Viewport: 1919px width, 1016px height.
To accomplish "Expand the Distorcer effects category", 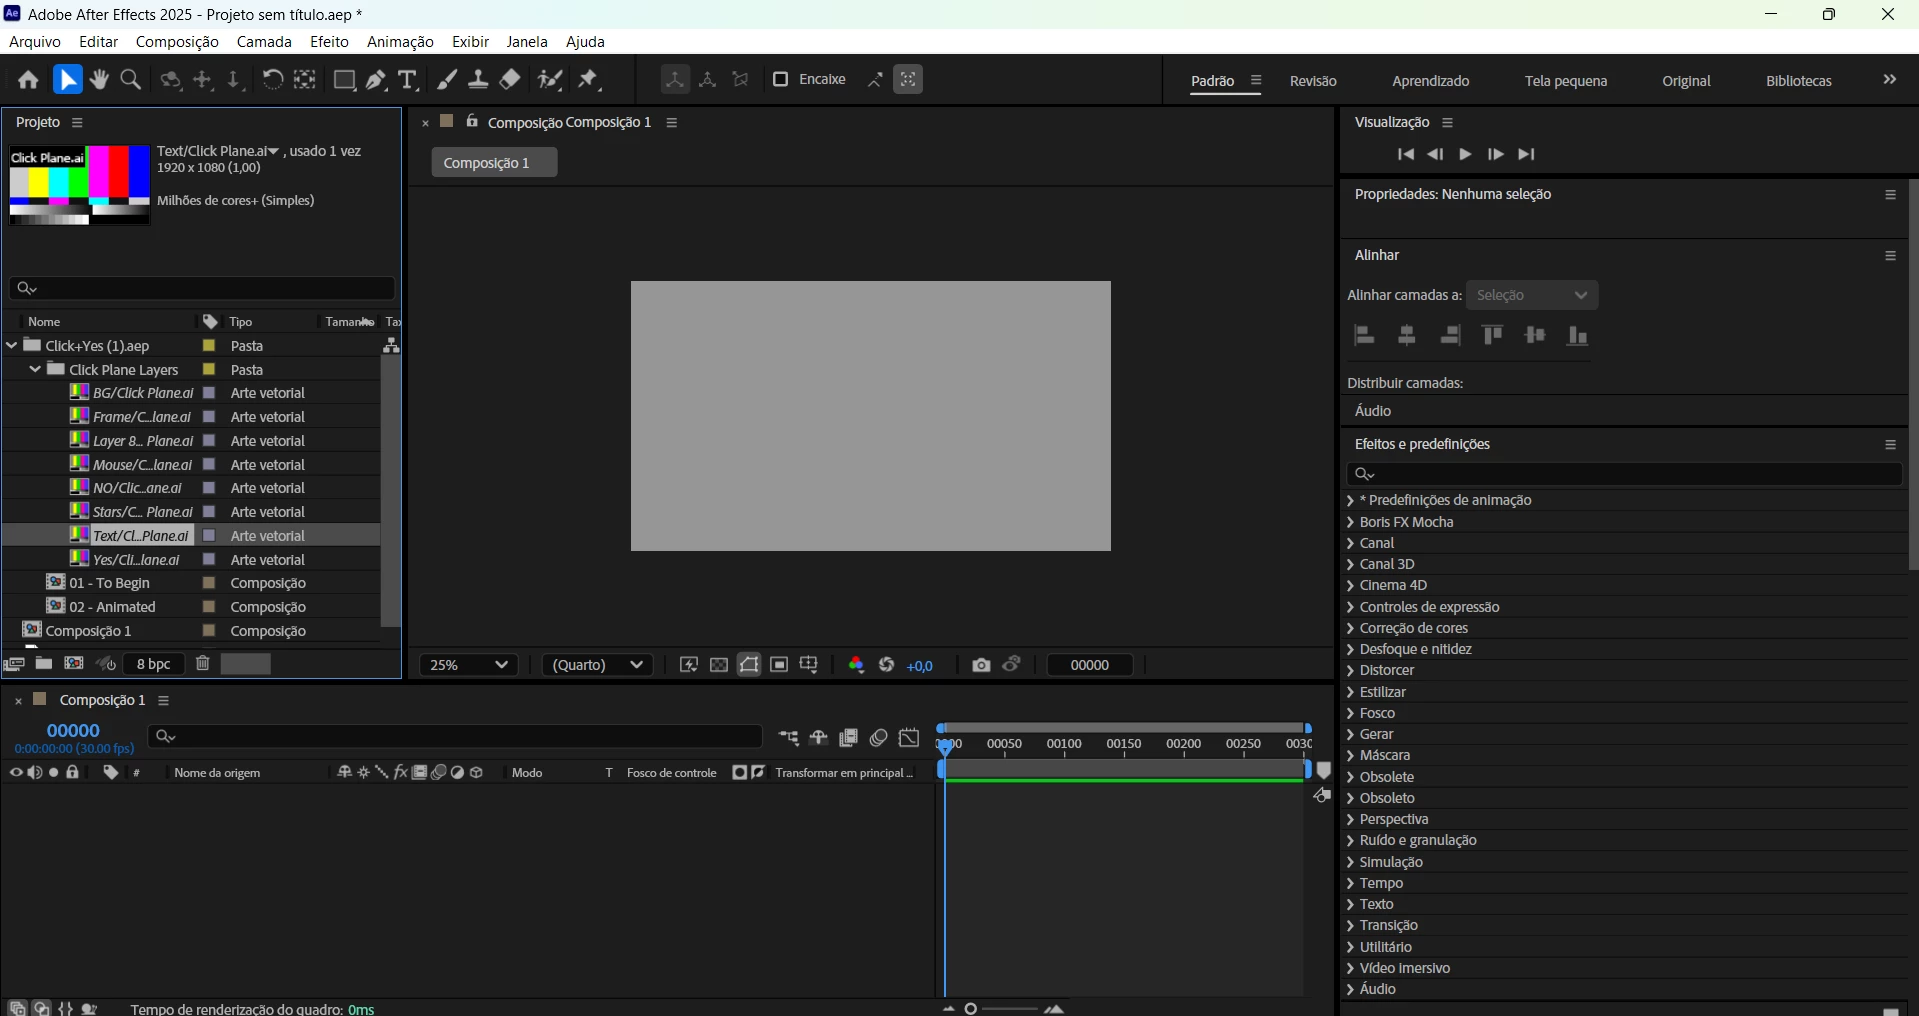I will point(1350,671).
